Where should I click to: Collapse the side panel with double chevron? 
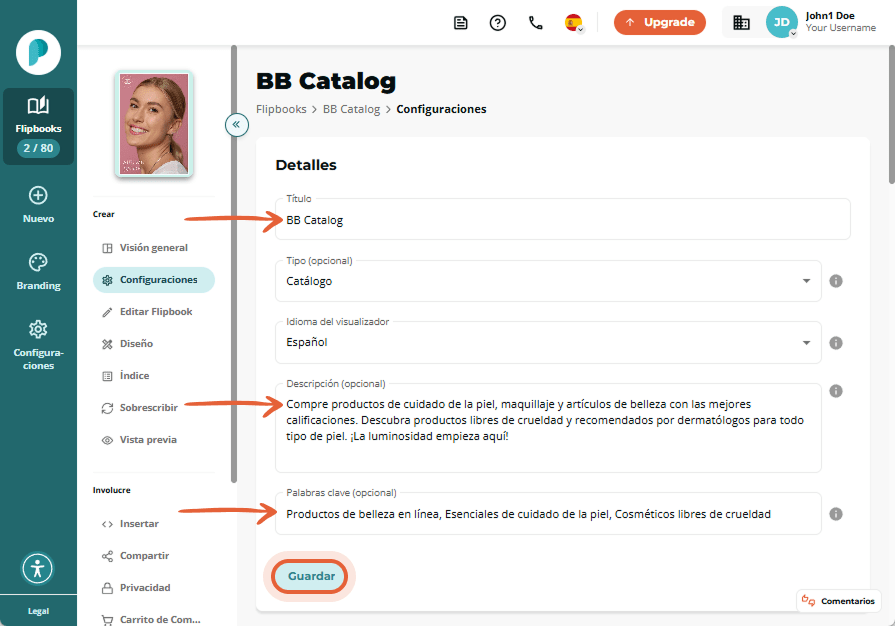(236, 124)
